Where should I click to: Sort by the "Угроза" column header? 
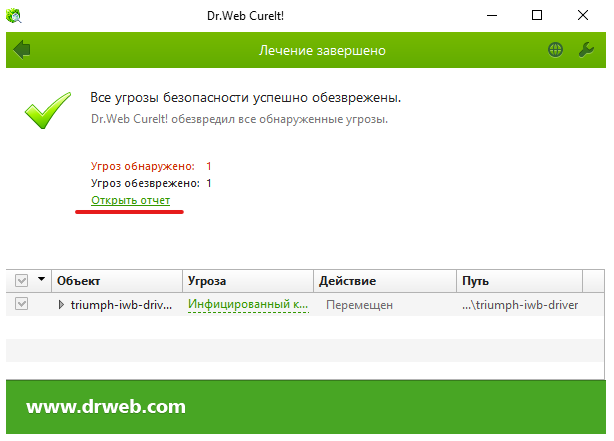[248, 281]
